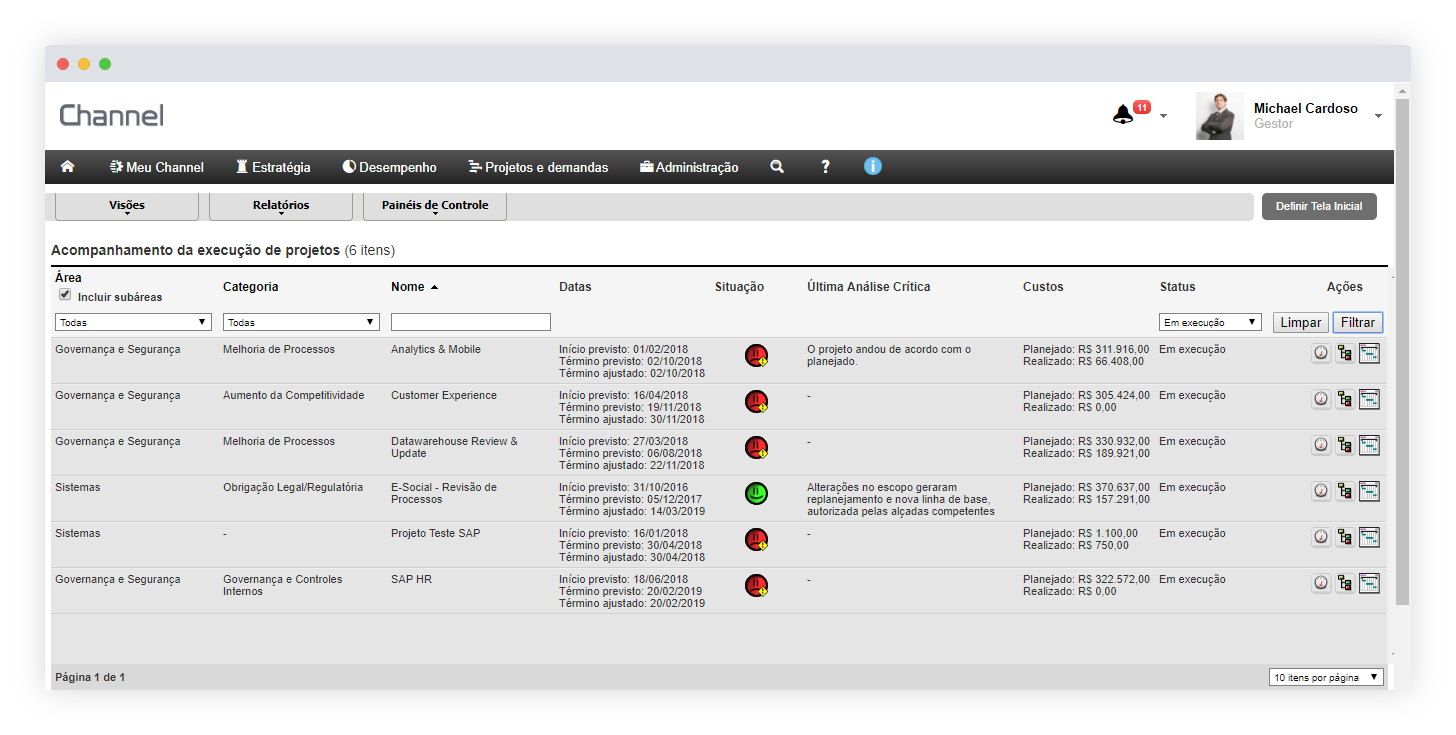The image size is (1456, 735).
Task: Change the items per page dropdown
Action: (1326, 677)
